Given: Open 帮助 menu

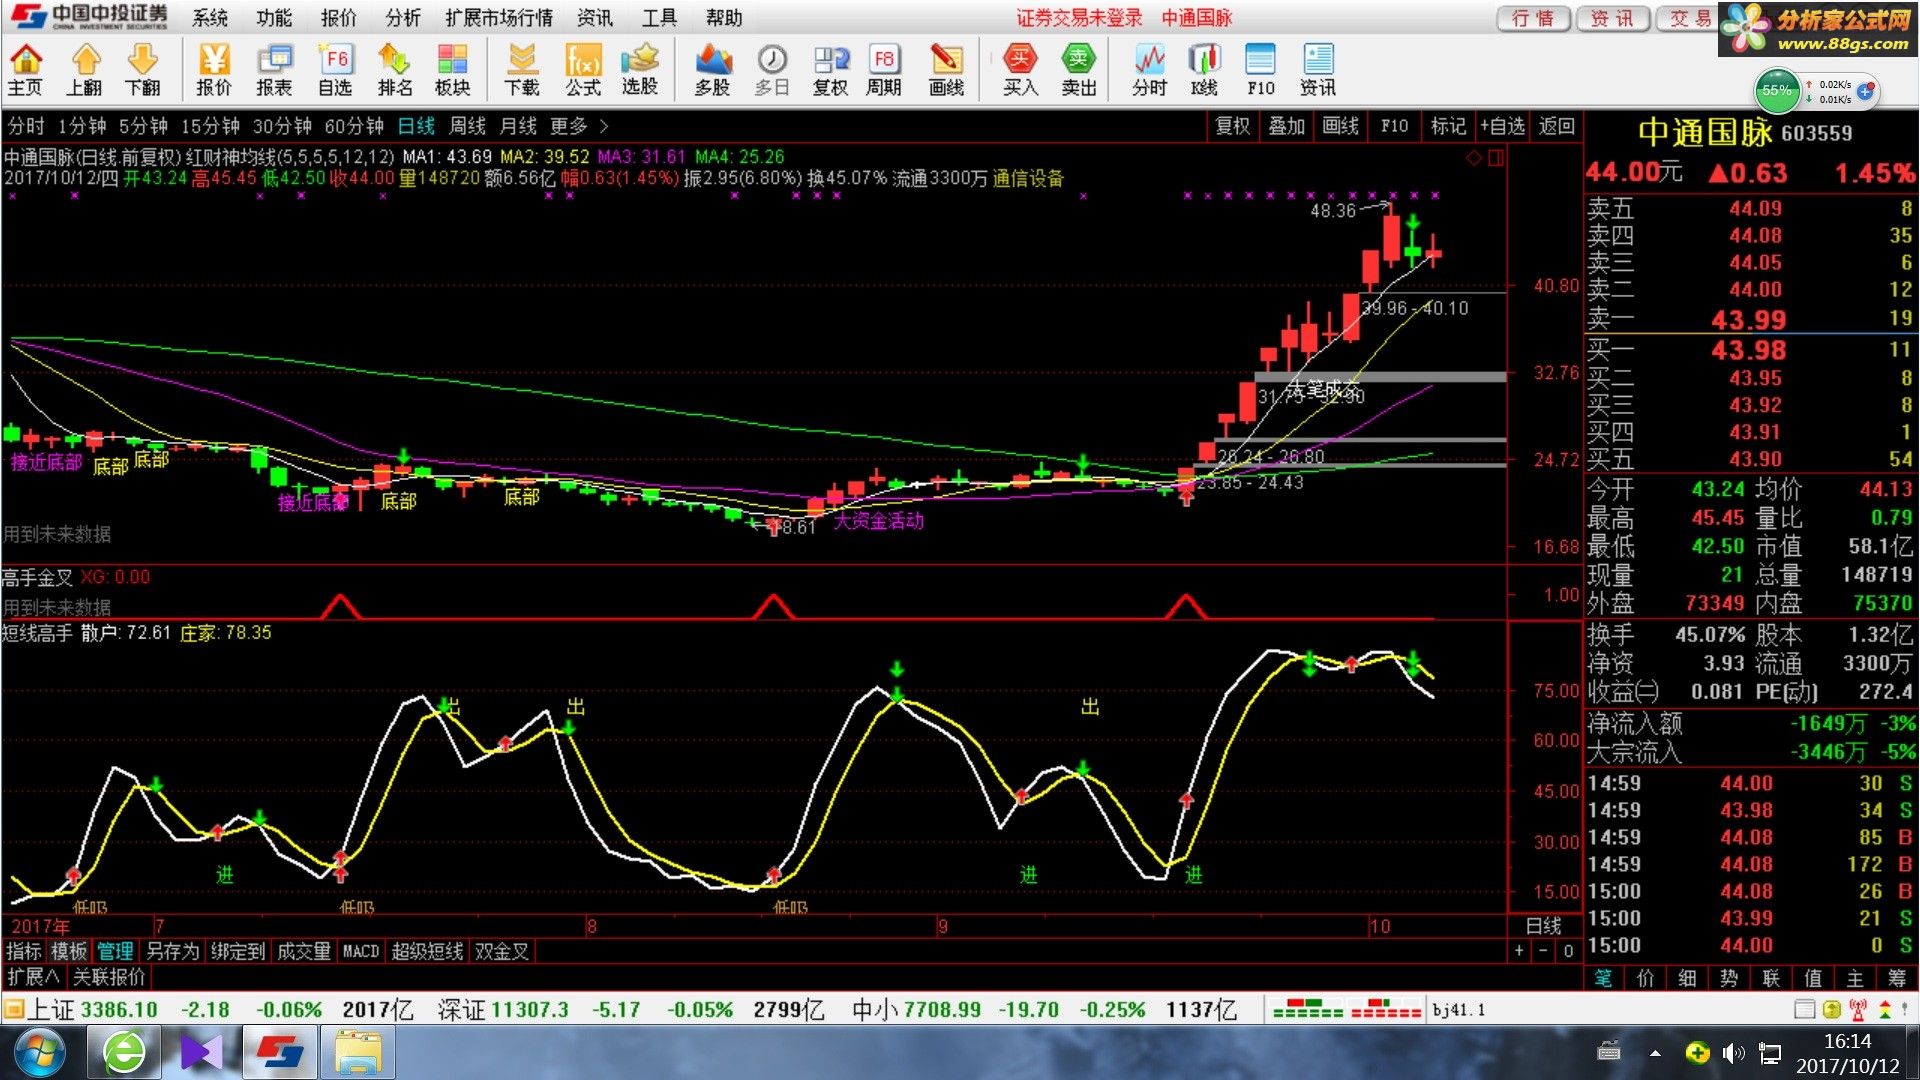Looking at the screenshot, I should 724,18.
